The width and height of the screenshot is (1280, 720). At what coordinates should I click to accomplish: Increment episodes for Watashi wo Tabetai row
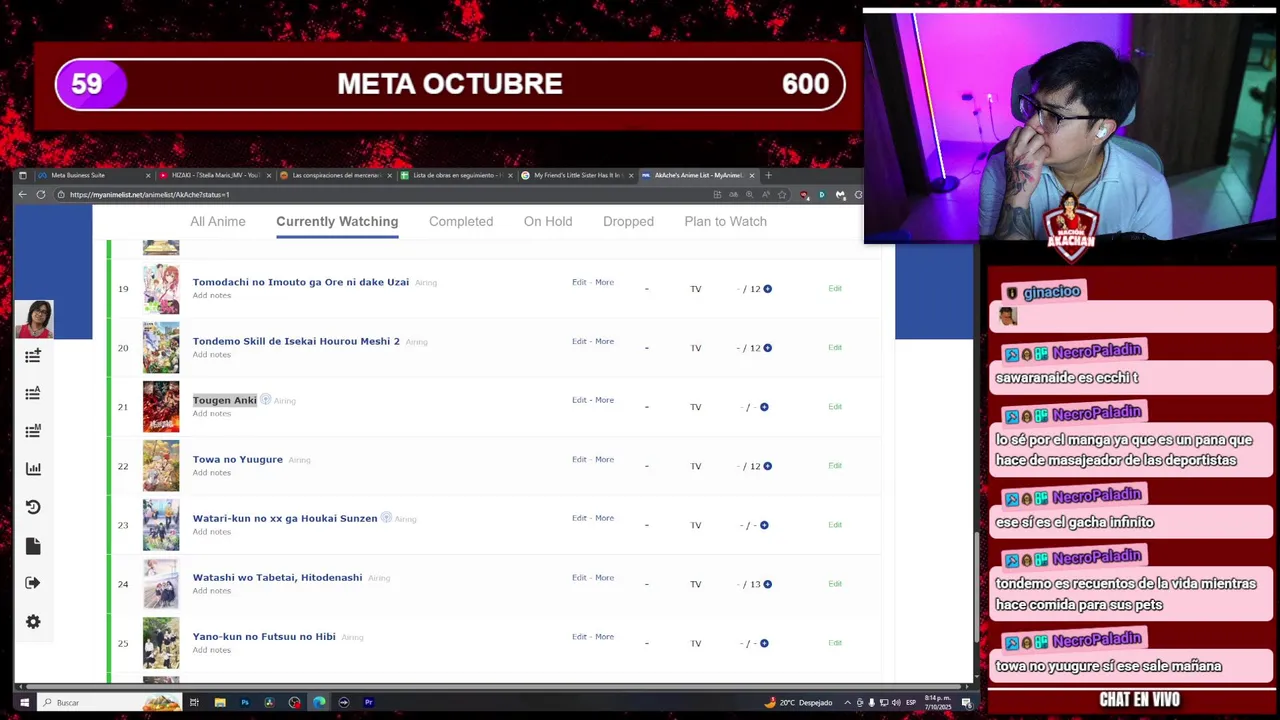click(x=767, y=584)
